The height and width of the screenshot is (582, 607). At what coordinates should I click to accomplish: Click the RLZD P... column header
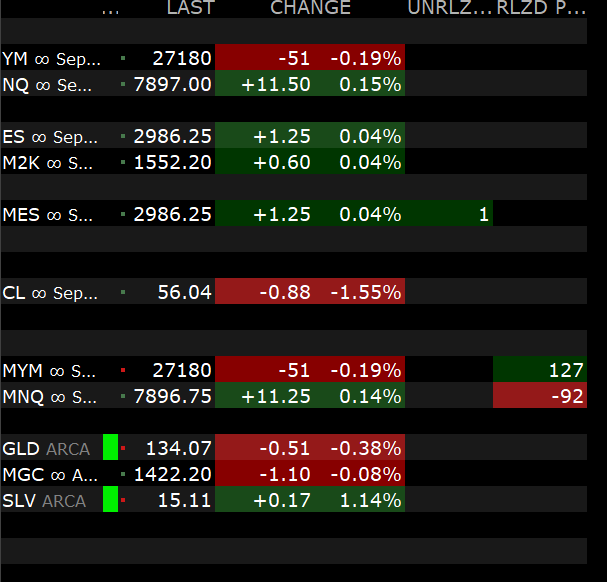coord(541,8)
